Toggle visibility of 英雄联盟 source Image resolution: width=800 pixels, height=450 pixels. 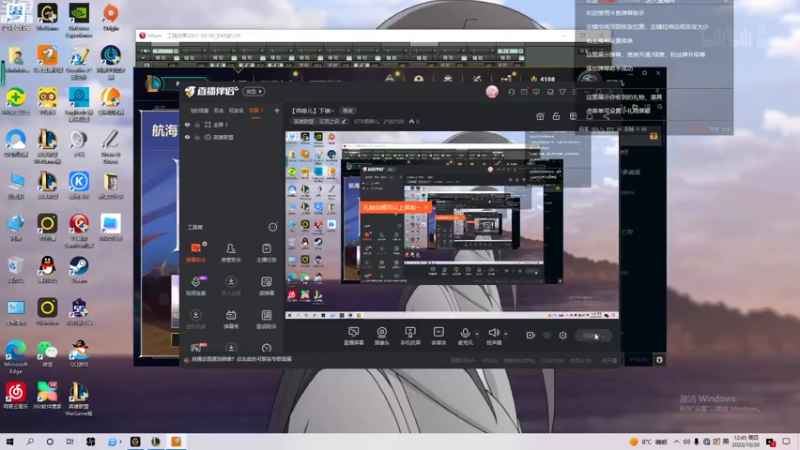pos(187,137)
